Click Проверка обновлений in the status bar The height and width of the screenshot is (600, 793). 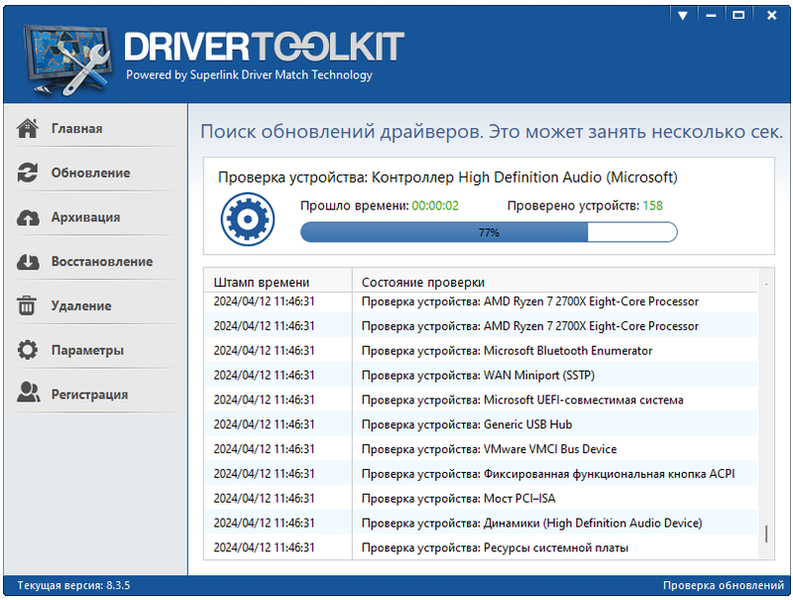723,585
